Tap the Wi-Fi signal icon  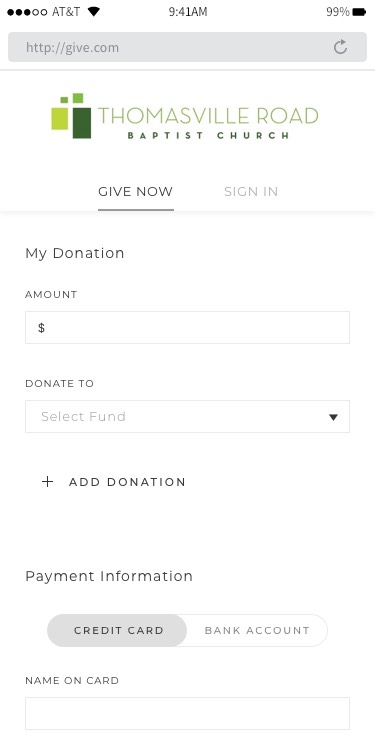(94, 11)
